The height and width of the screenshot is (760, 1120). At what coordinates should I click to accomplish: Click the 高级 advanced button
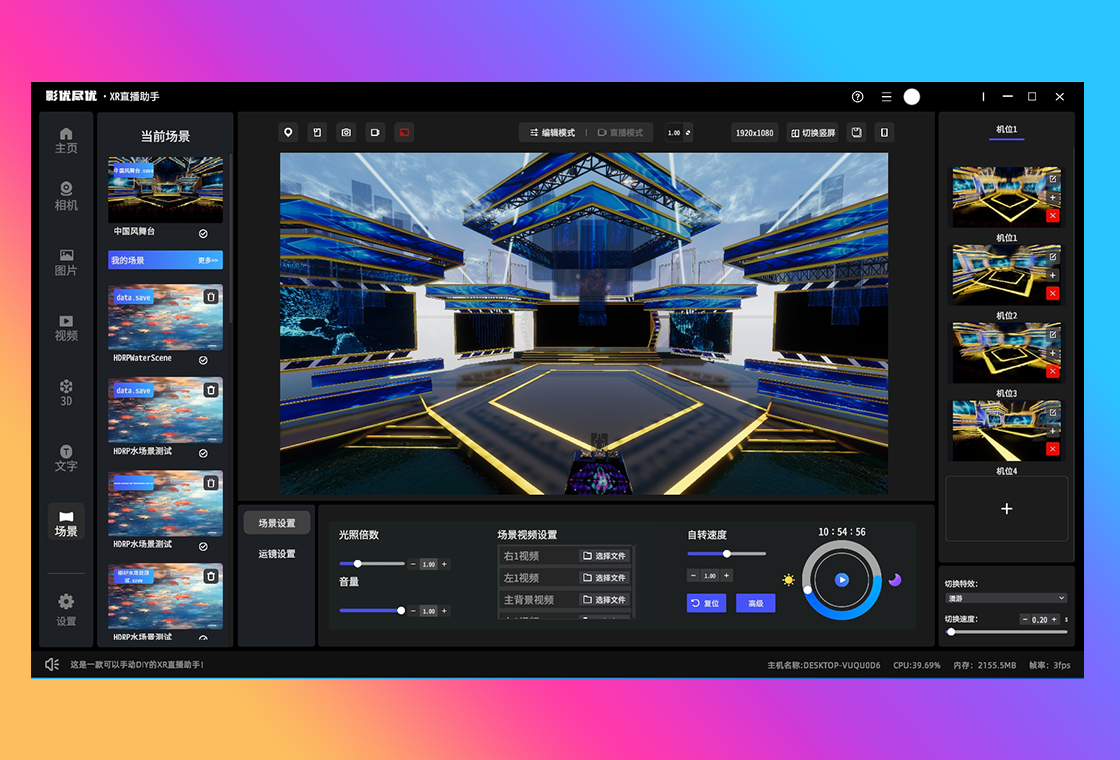pos(756,603)
